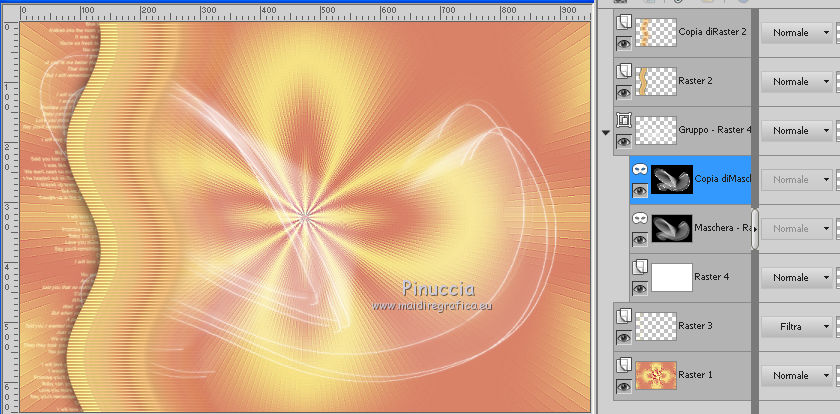Select the layer named Raster 3
The width and height of the screenshot is (840, 414).
[x=695, y=326]
